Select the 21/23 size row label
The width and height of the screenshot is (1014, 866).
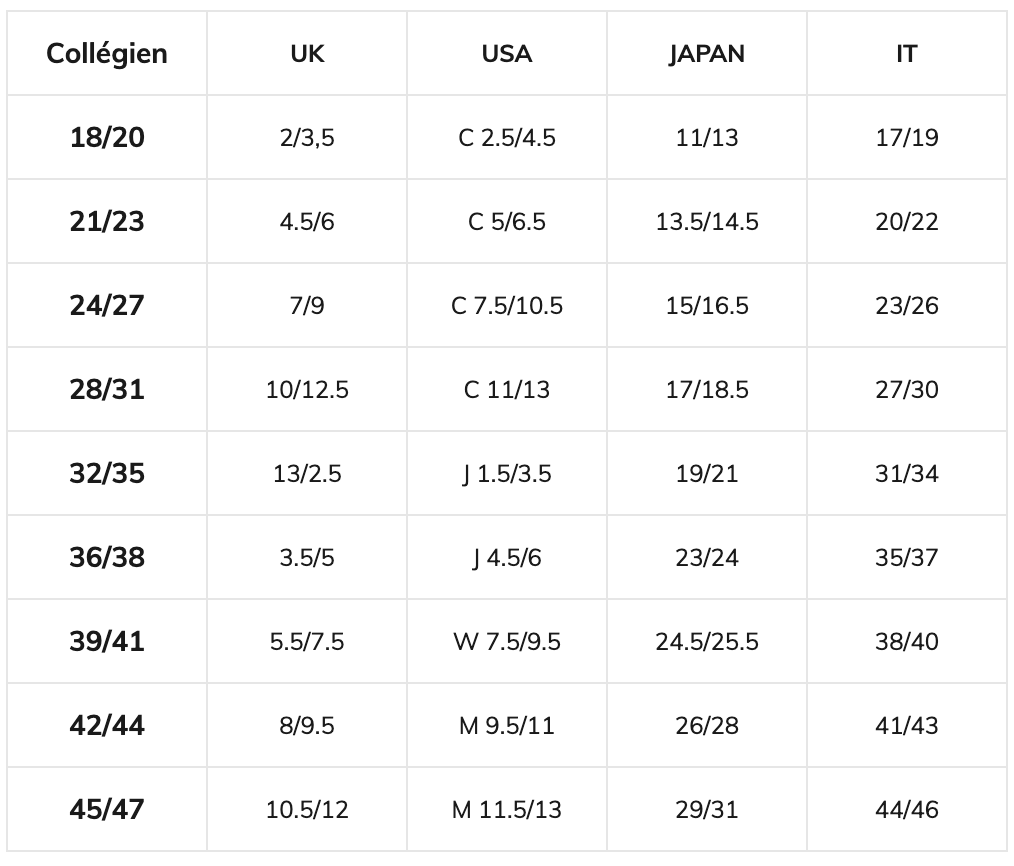(107, 222)
